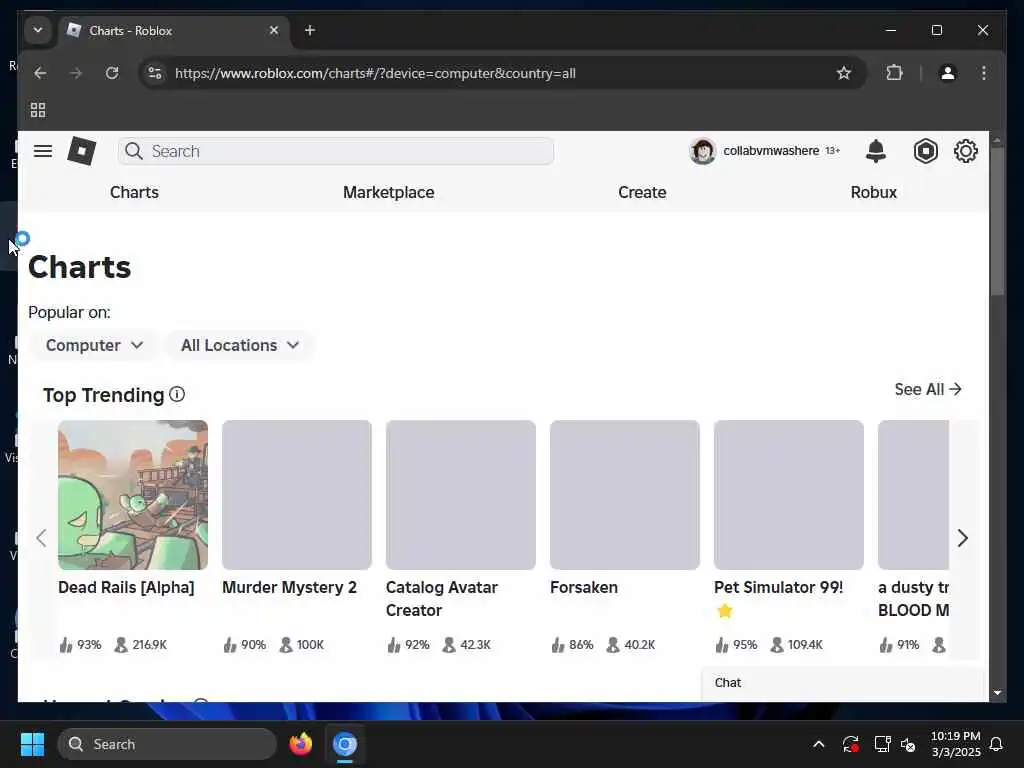
Task: Click See All for Top Trending
Action: click(x=927, y=389)
